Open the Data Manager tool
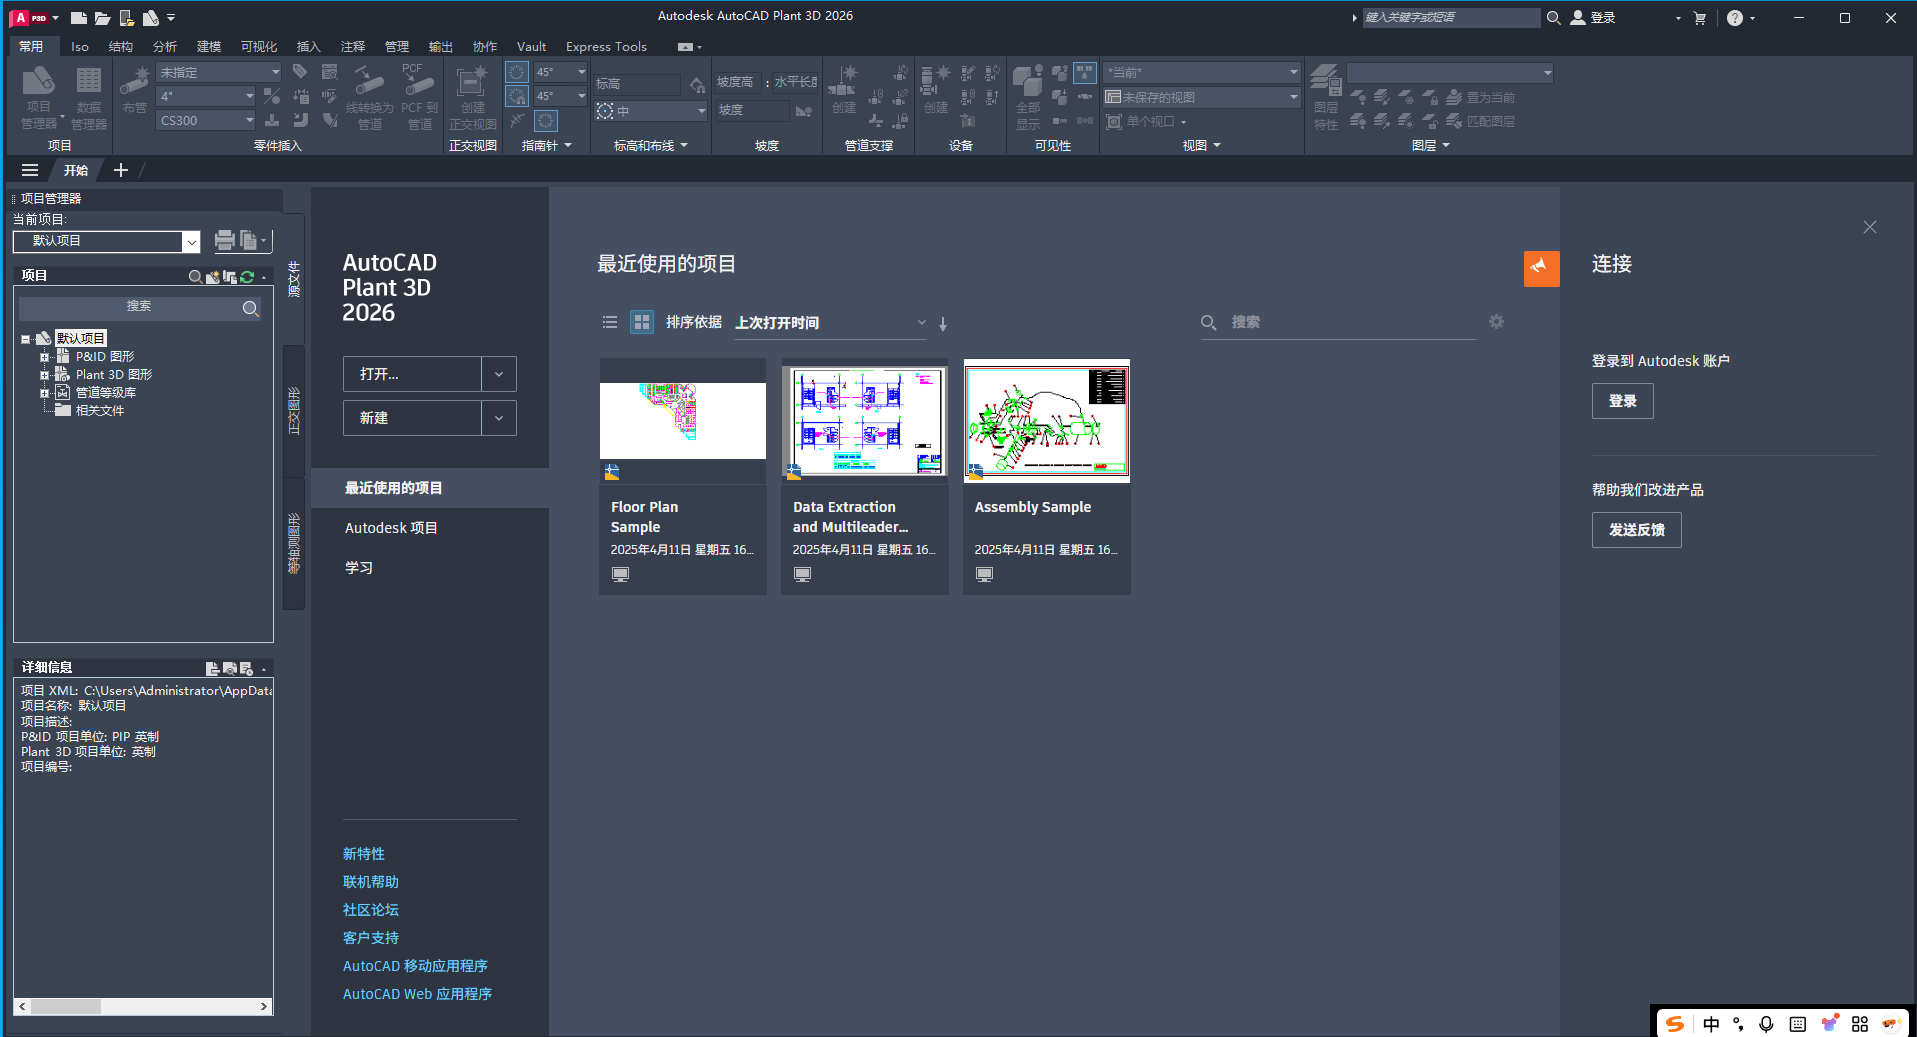This screenshot has width=1917, height=1037. (89, 95)
